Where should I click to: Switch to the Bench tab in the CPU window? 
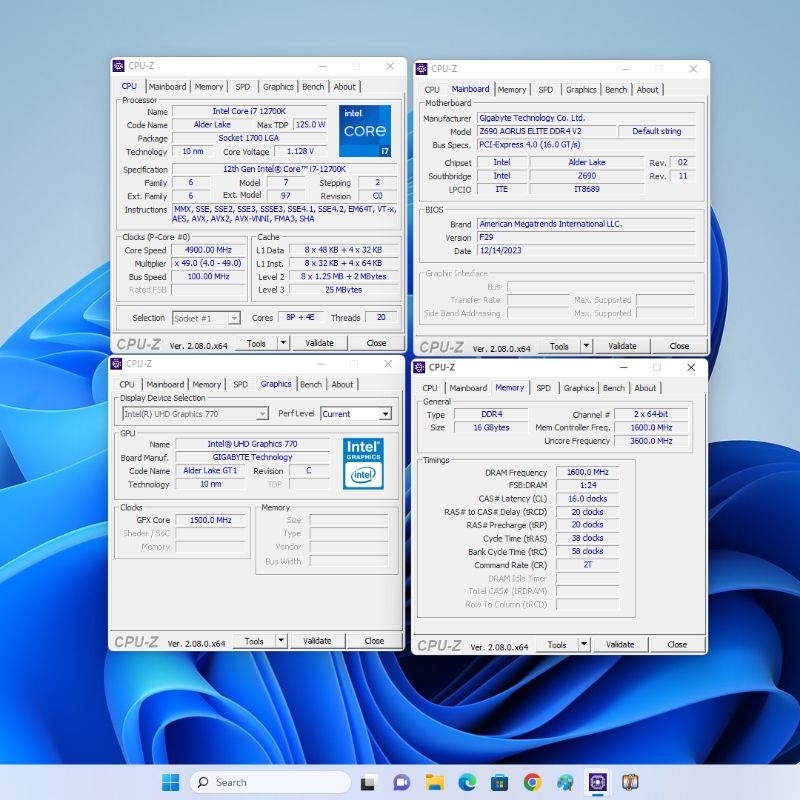(x=313, y=87)
